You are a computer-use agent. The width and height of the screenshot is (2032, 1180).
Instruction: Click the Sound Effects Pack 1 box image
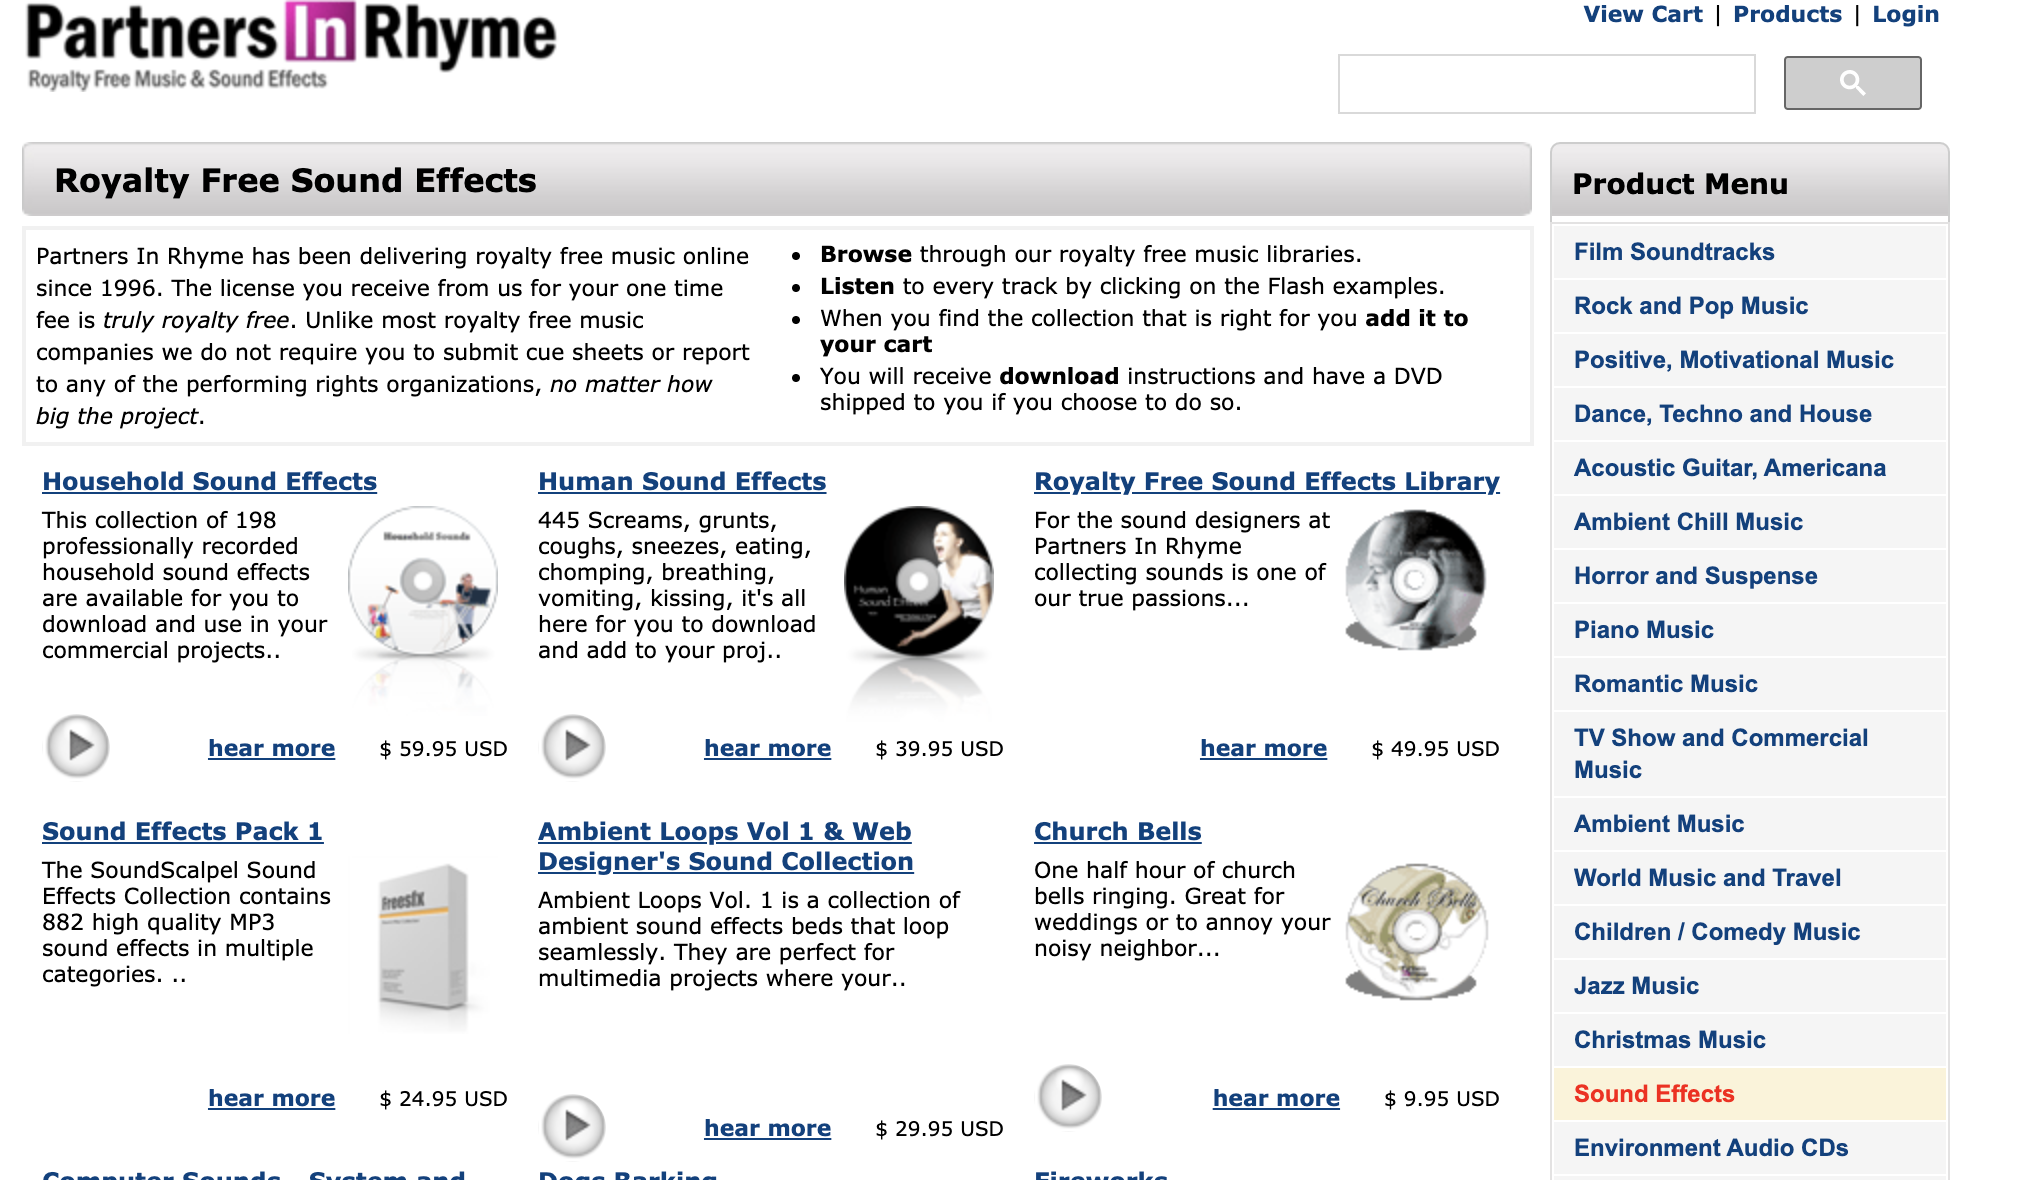pos(423,938)
